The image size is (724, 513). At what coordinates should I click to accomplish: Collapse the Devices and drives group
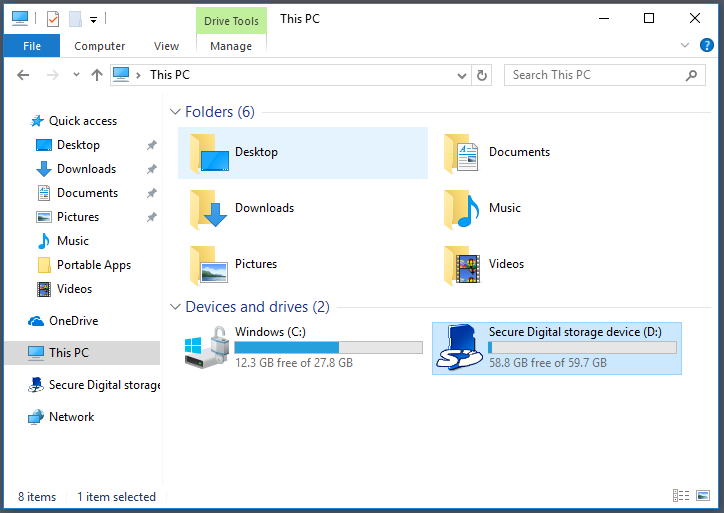click(x=175, y=307)
